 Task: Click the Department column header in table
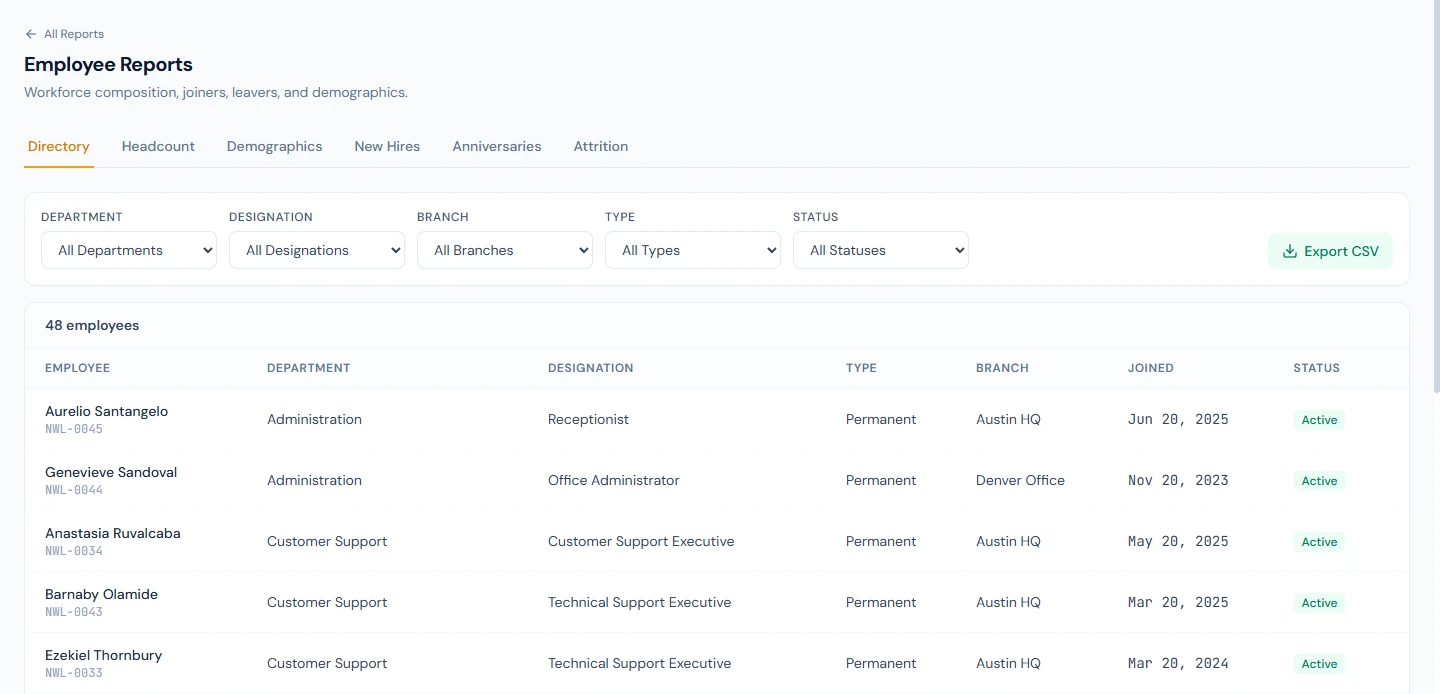(309, 368)
